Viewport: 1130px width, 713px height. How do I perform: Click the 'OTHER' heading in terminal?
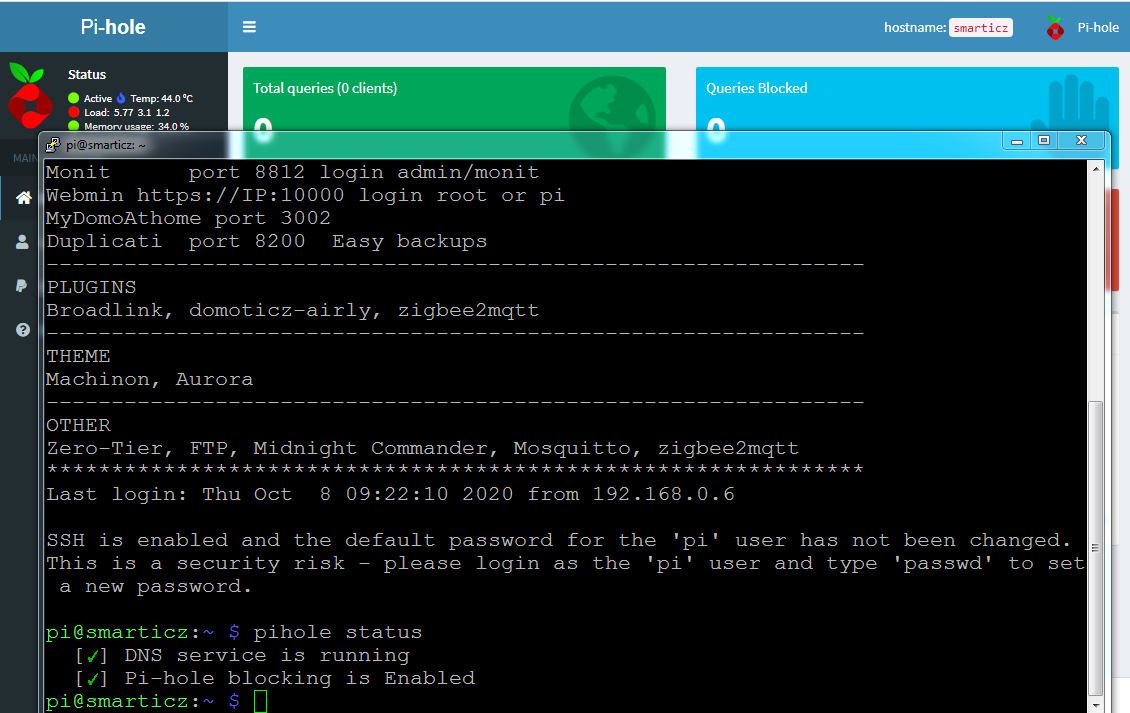79,426
